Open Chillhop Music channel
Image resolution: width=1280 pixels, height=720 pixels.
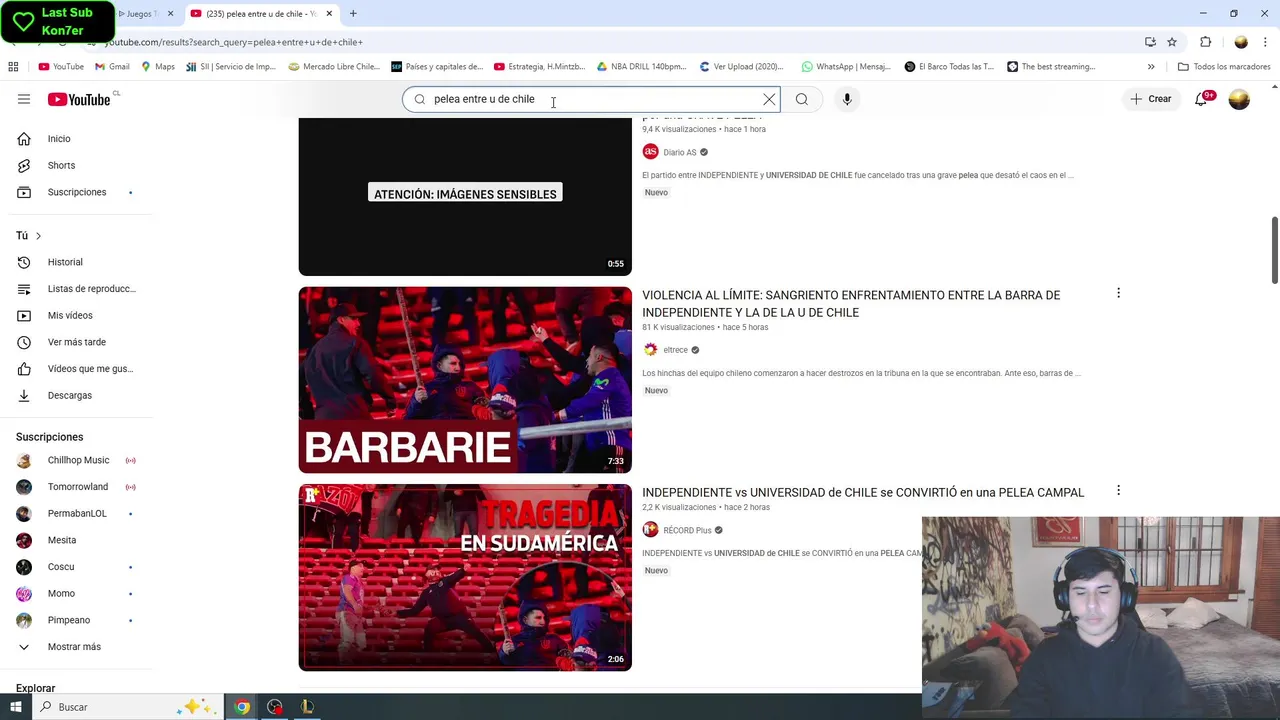click(x=76, y=460)
